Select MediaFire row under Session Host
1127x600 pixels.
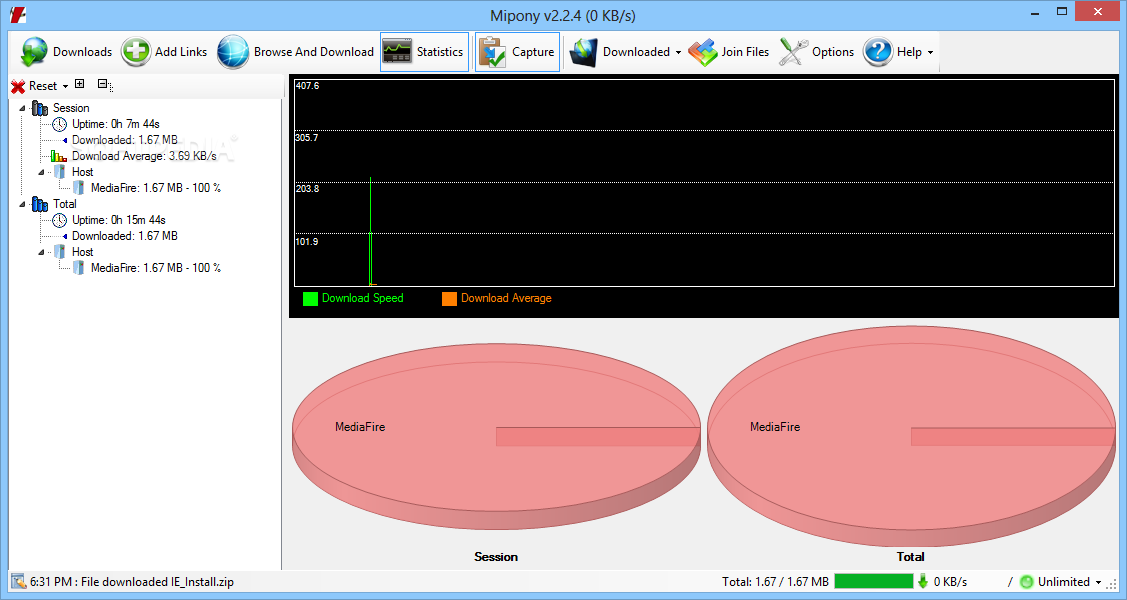coord(156,188)
